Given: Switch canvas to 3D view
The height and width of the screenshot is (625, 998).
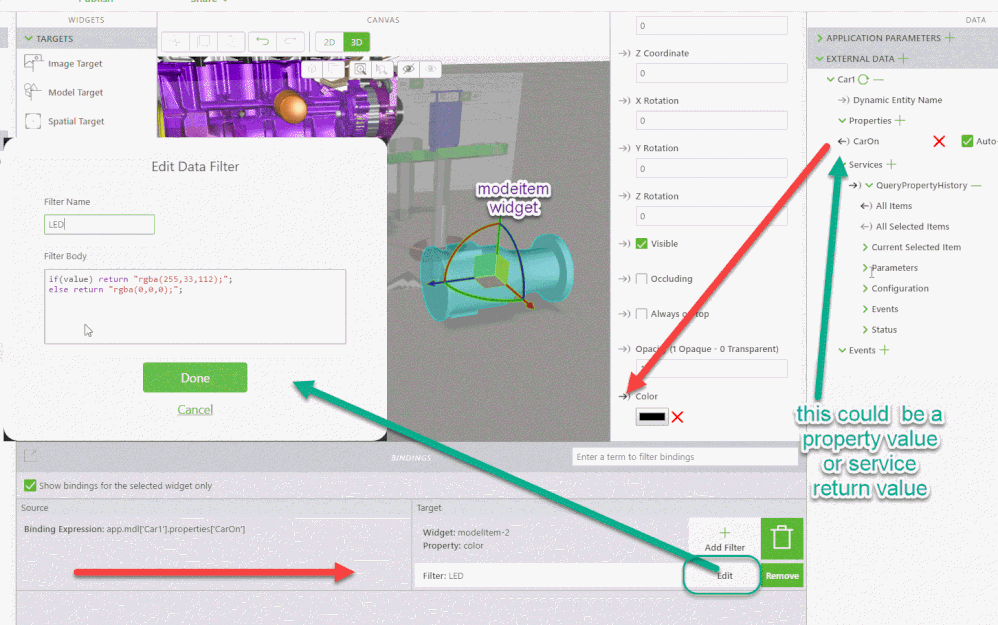Looking at the screenshot, I should (356, 42).
